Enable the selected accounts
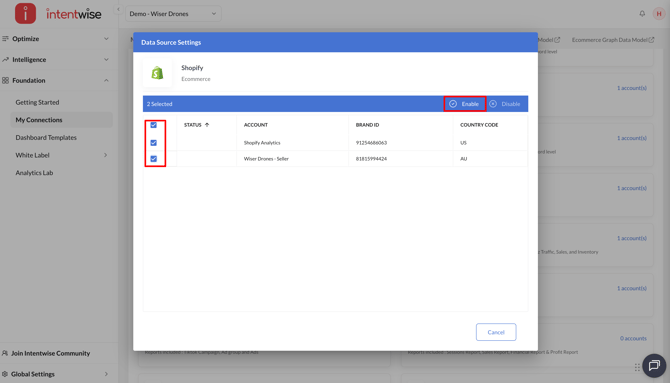The width and height of the screenshot is (670, 383). 464,104
